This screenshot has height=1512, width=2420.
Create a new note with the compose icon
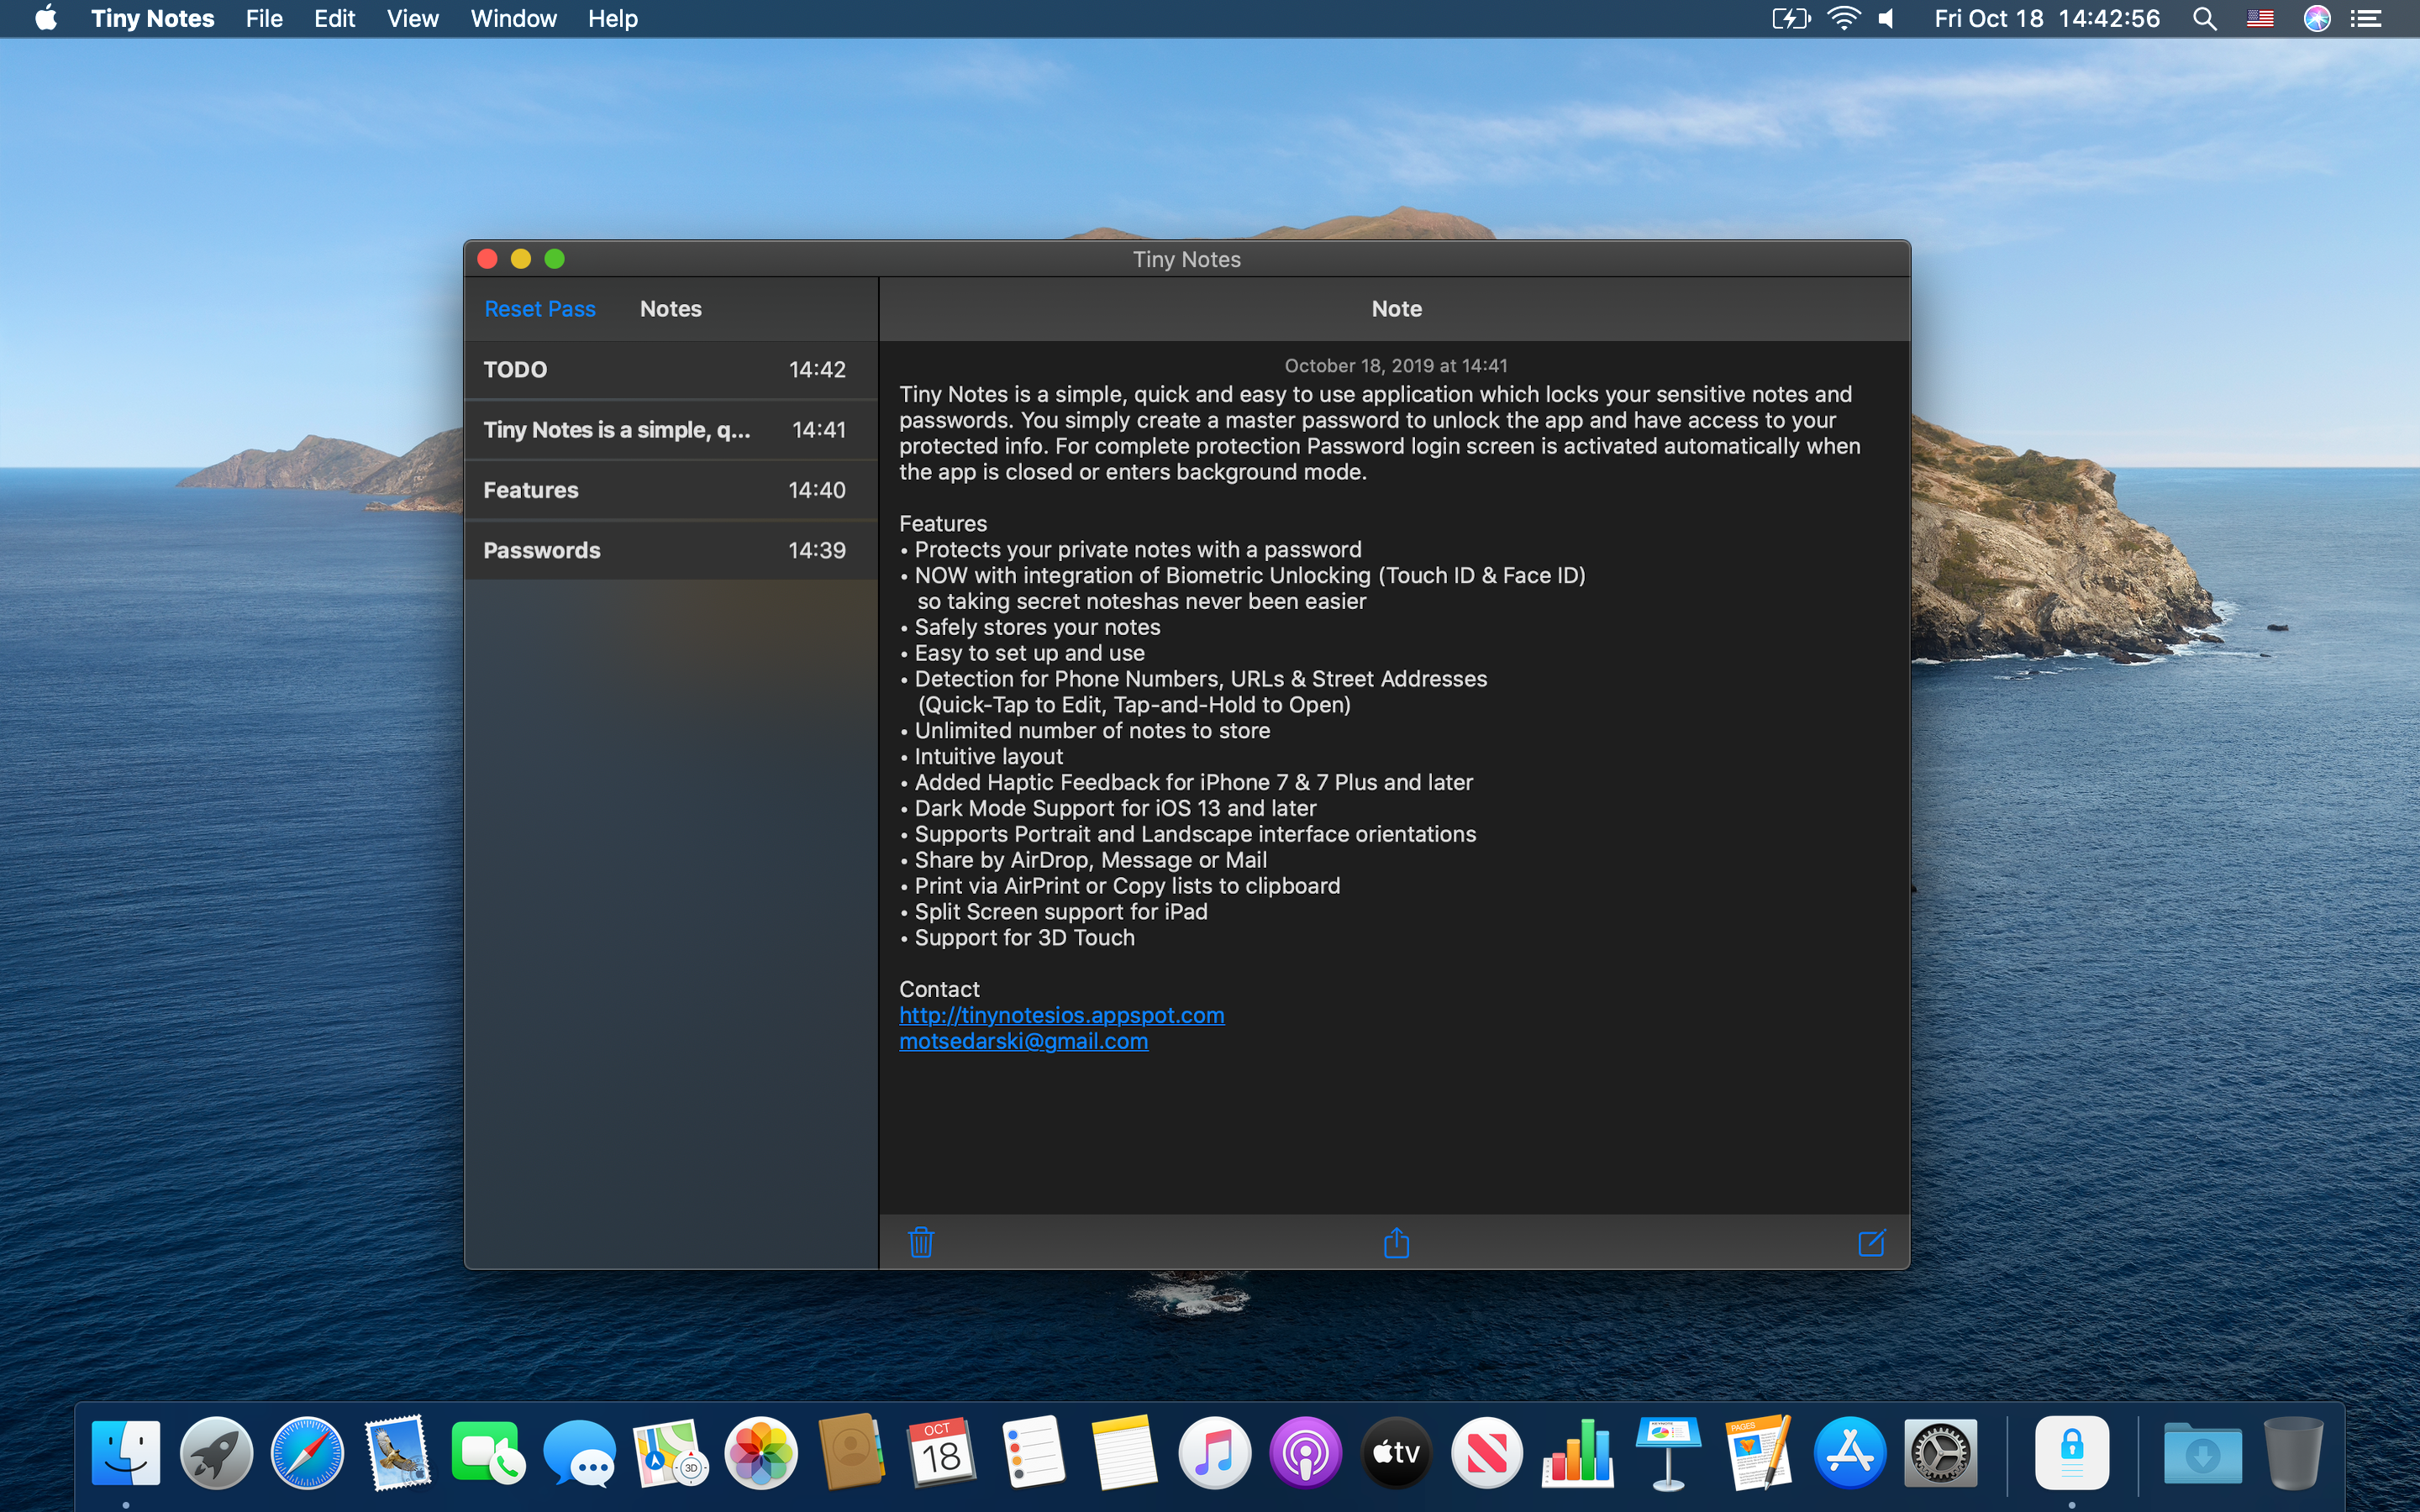1871,1242
